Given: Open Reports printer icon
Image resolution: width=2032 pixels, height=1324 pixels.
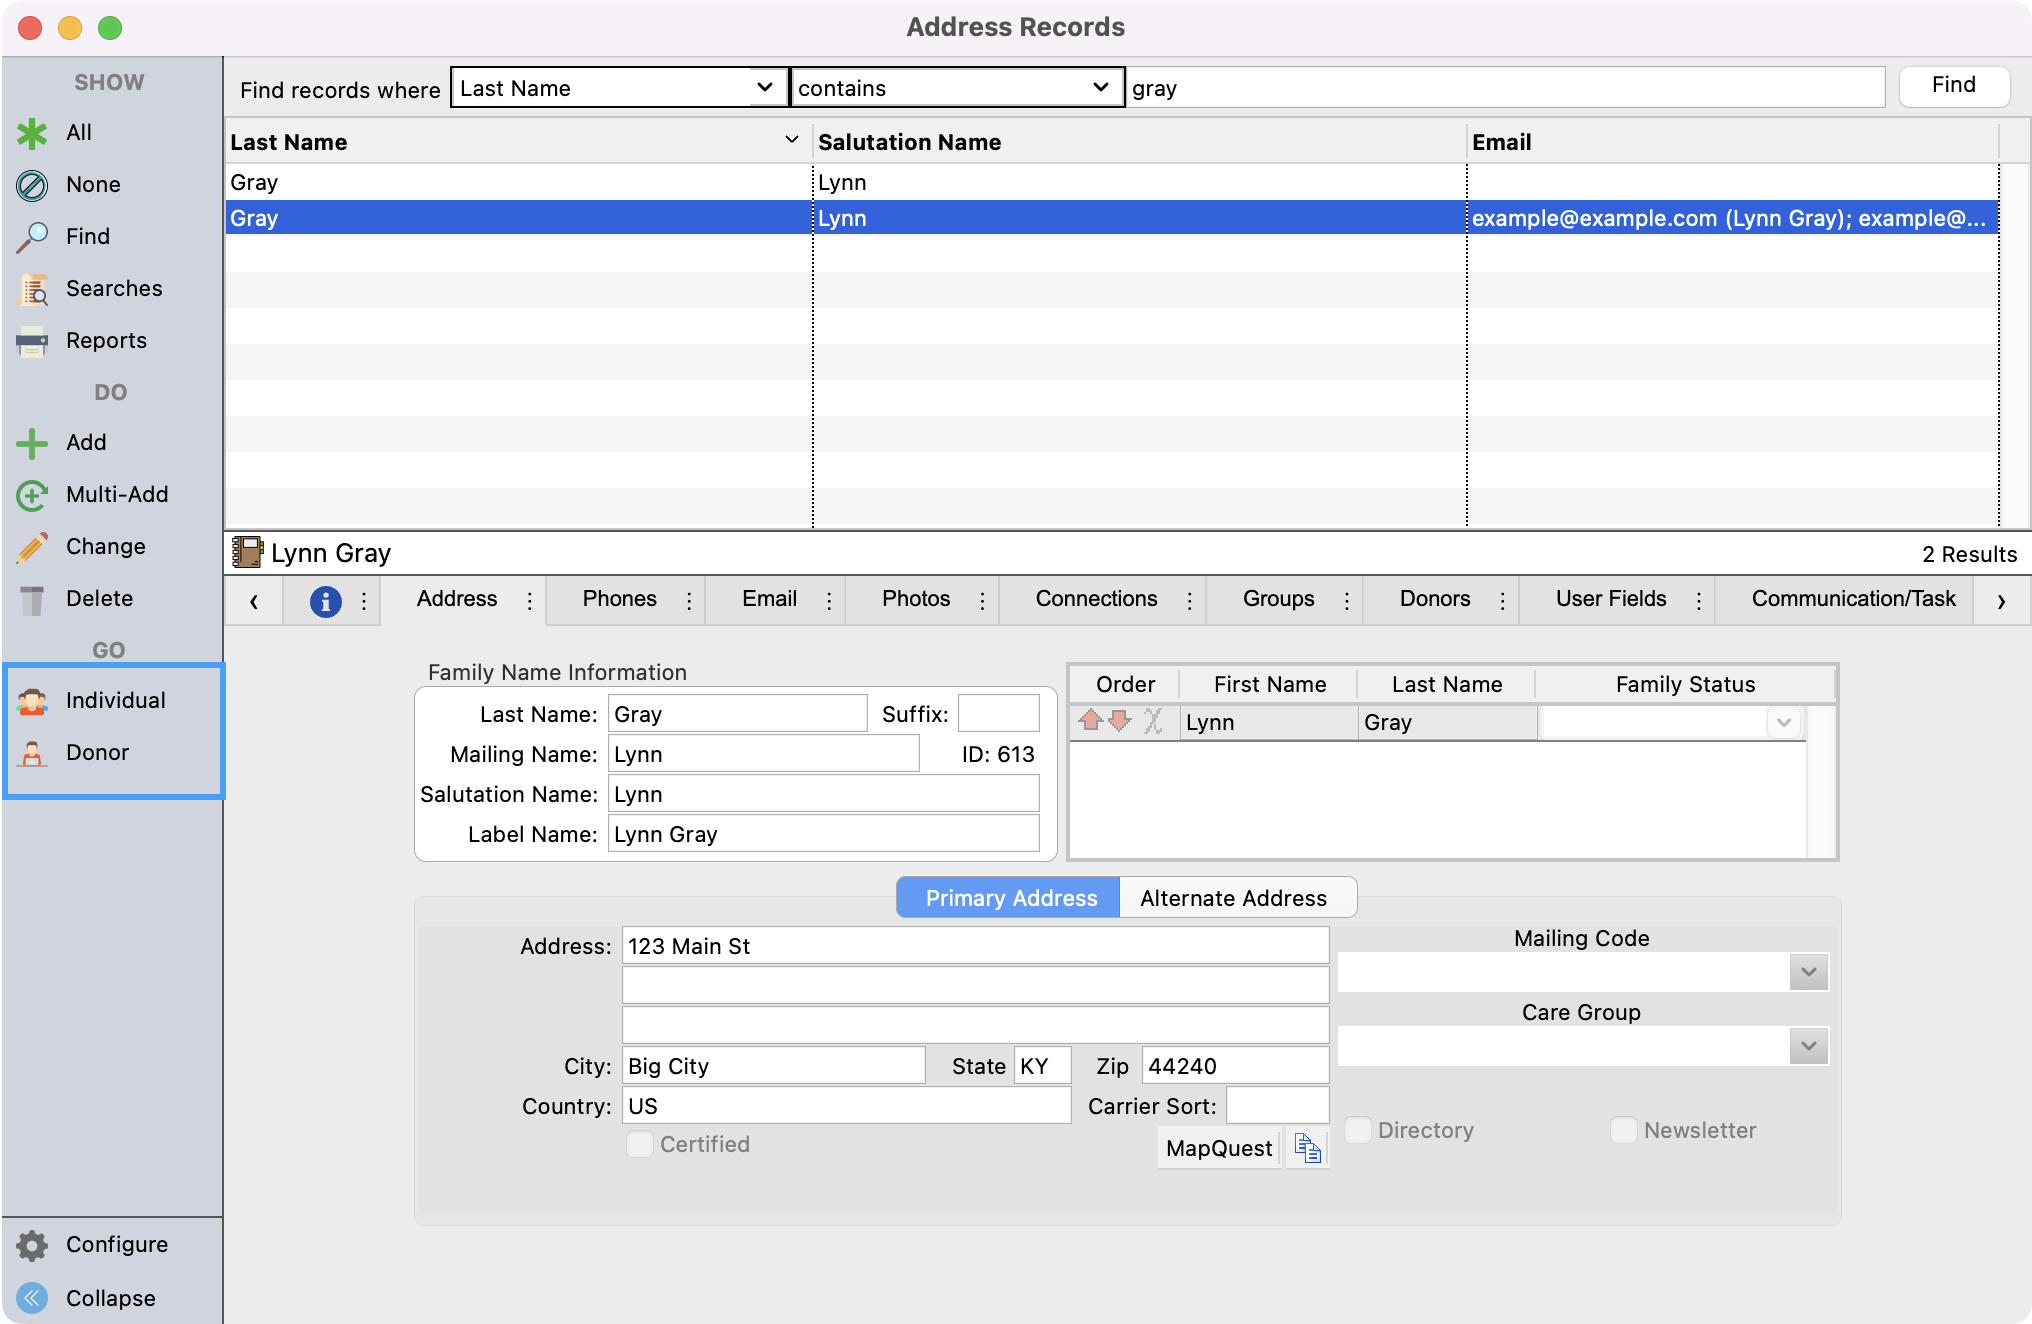Looking at the screenshot, I should pos(33,341).
